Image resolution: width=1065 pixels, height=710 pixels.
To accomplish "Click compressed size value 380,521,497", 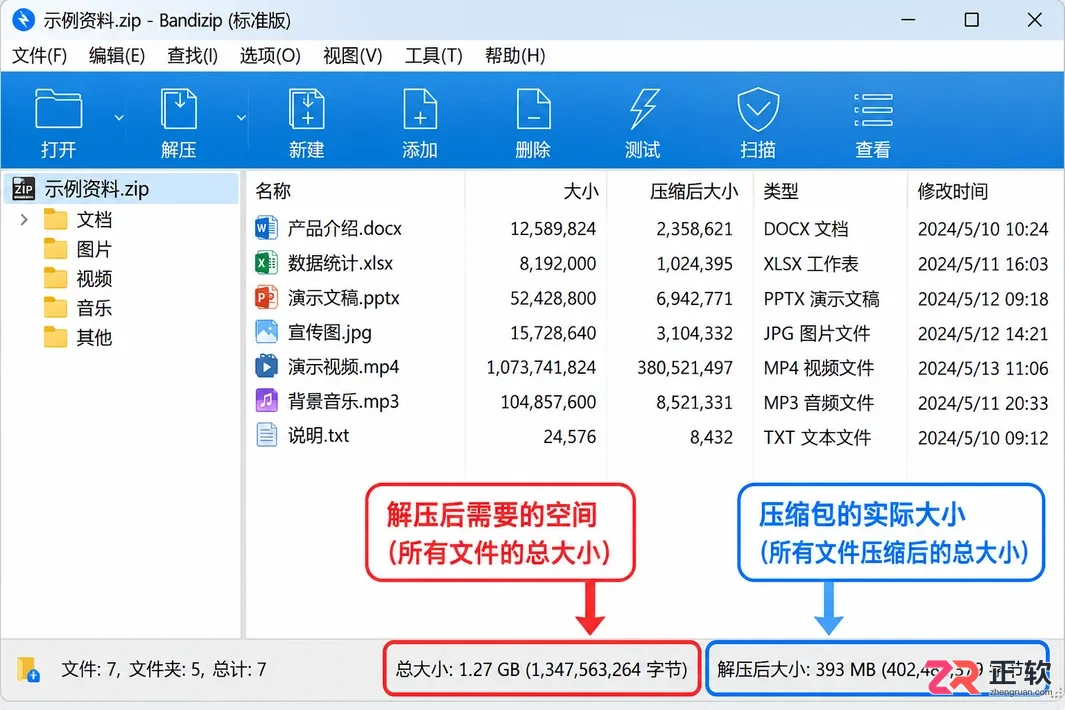I will 685,368.
